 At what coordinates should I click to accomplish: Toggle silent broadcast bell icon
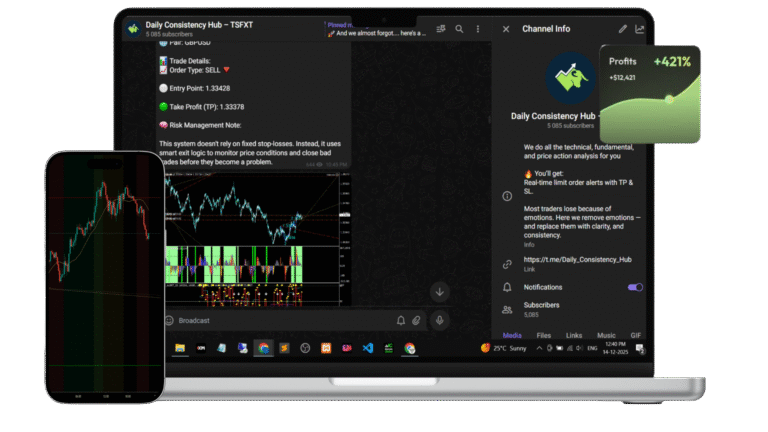pyautogui.click(x=401, y=321)
